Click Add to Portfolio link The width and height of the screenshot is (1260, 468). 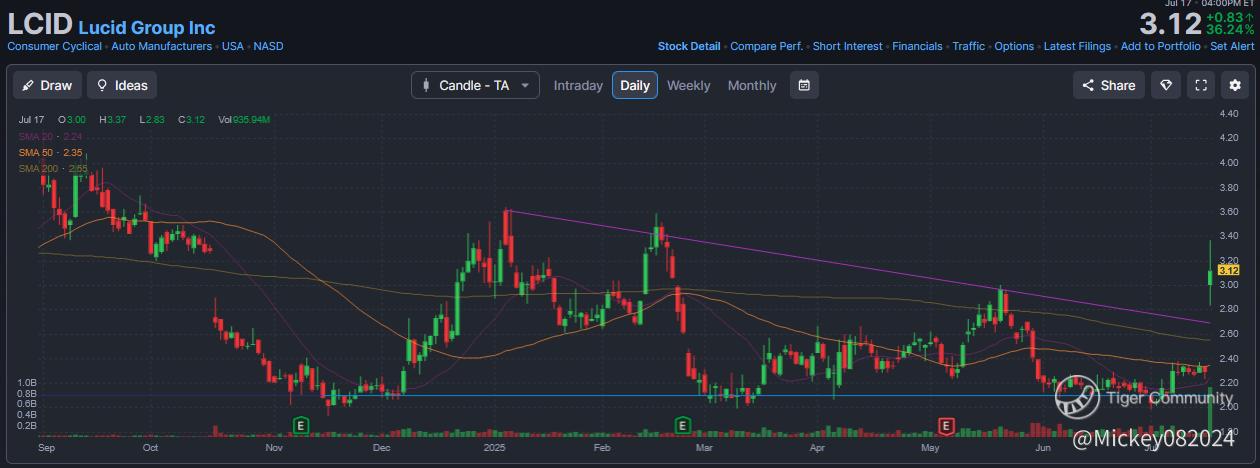tap(1161, 46)
